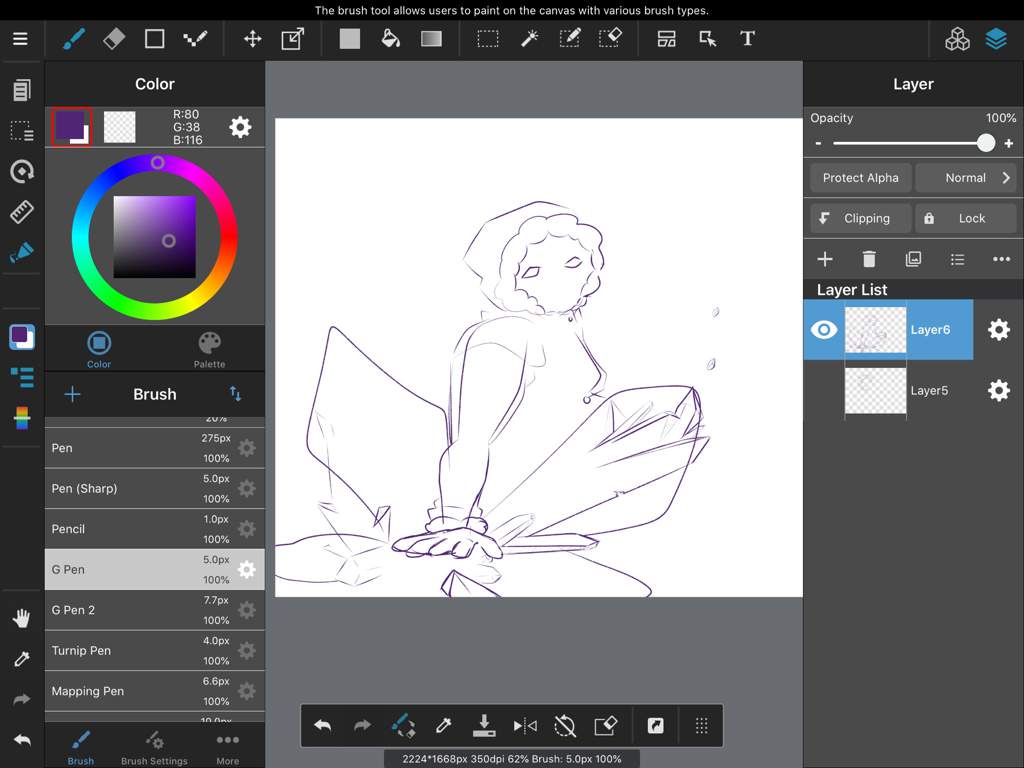Select the Eraser tool
The height and width of the screenshot is (768, 1024).
coord(114,39)
